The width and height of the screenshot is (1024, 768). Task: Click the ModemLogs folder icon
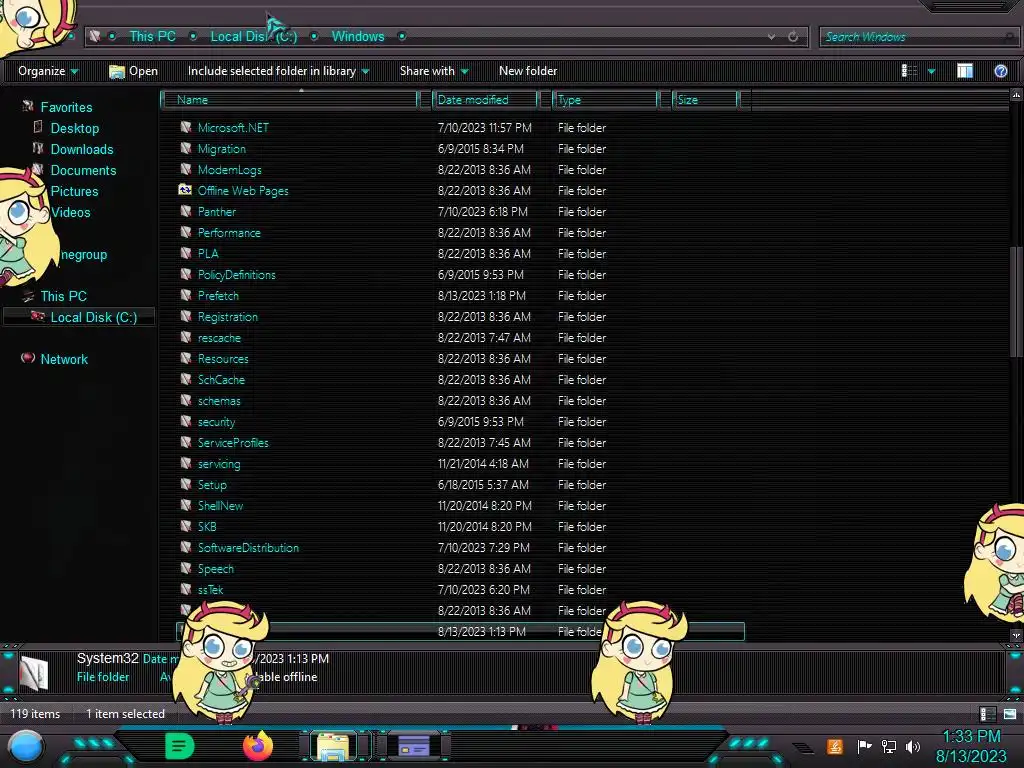[x=185, y=169]
